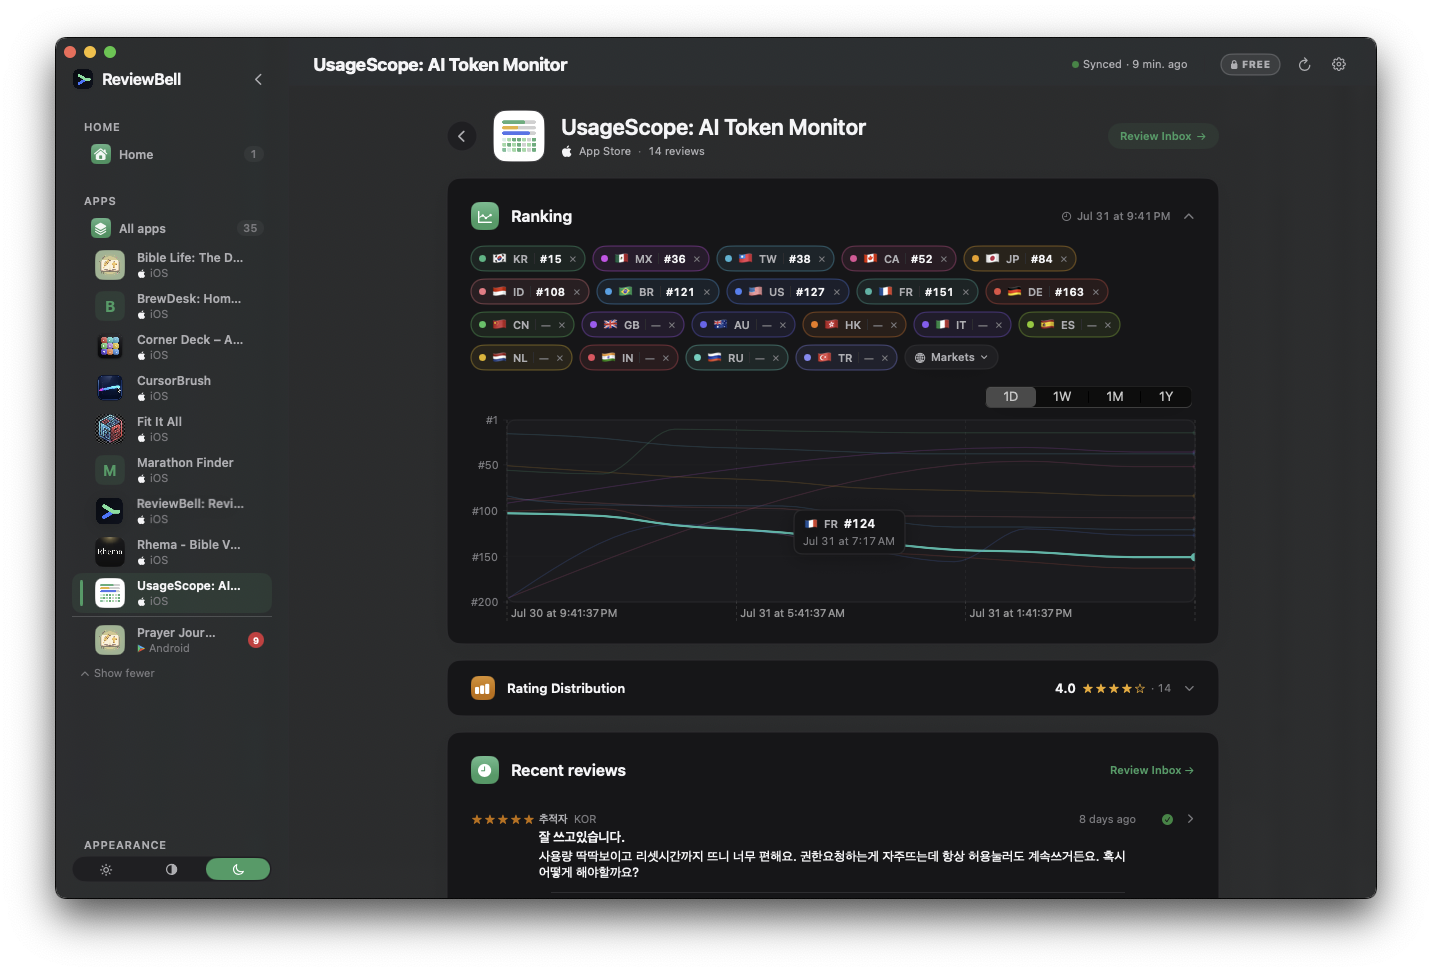Remove the MX market chip
Screen dimensions: 1432x972
coord(697,259)
